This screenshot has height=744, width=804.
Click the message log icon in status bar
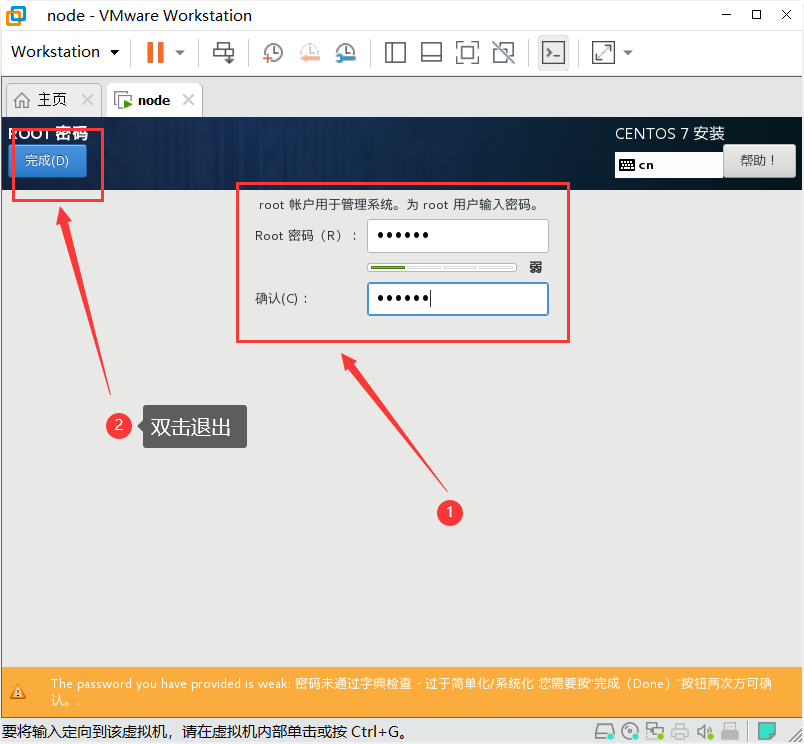(x=767, y=731)
